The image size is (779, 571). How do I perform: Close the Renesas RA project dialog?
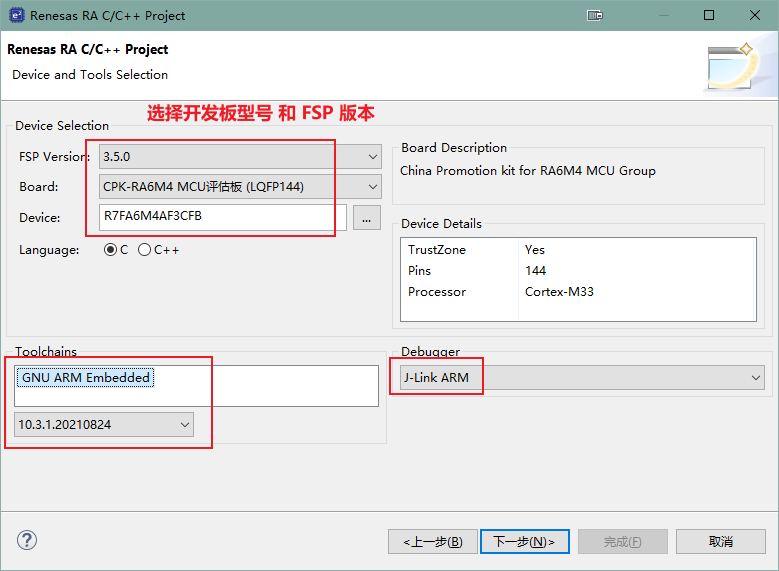754,16
